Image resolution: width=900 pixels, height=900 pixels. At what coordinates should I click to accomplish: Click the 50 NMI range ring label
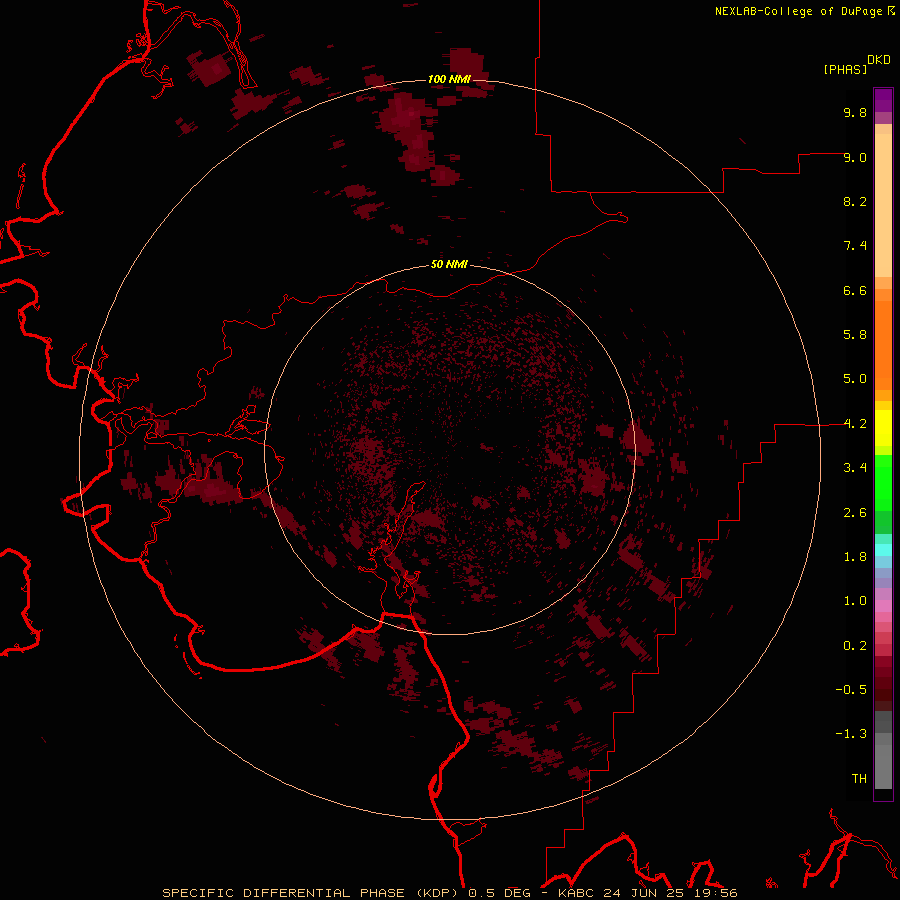point(449,264)
